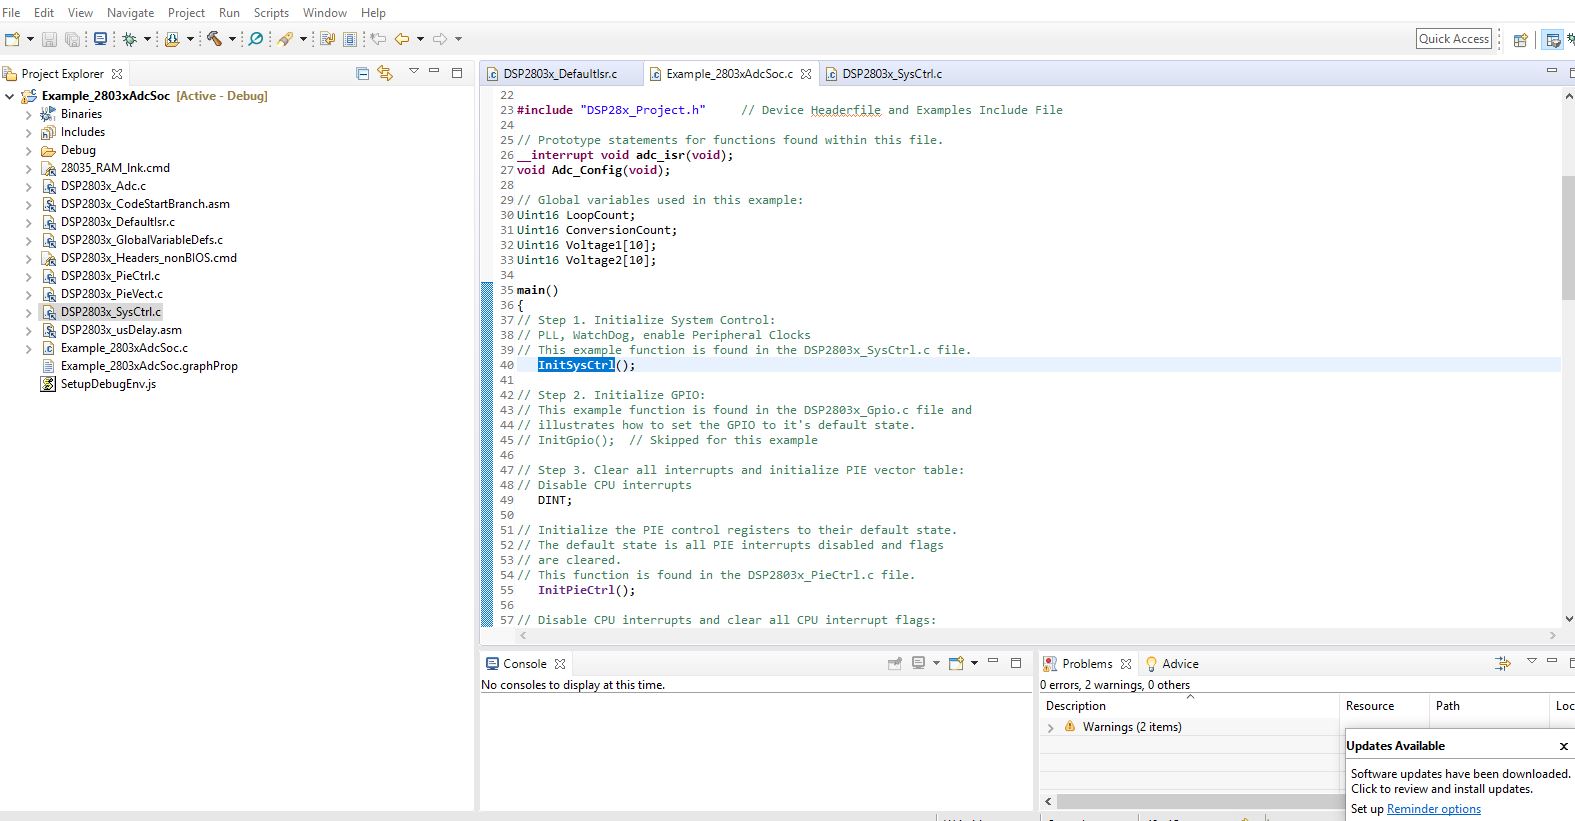Click the Problems panel filter icon

click(x=1502, y=663)
